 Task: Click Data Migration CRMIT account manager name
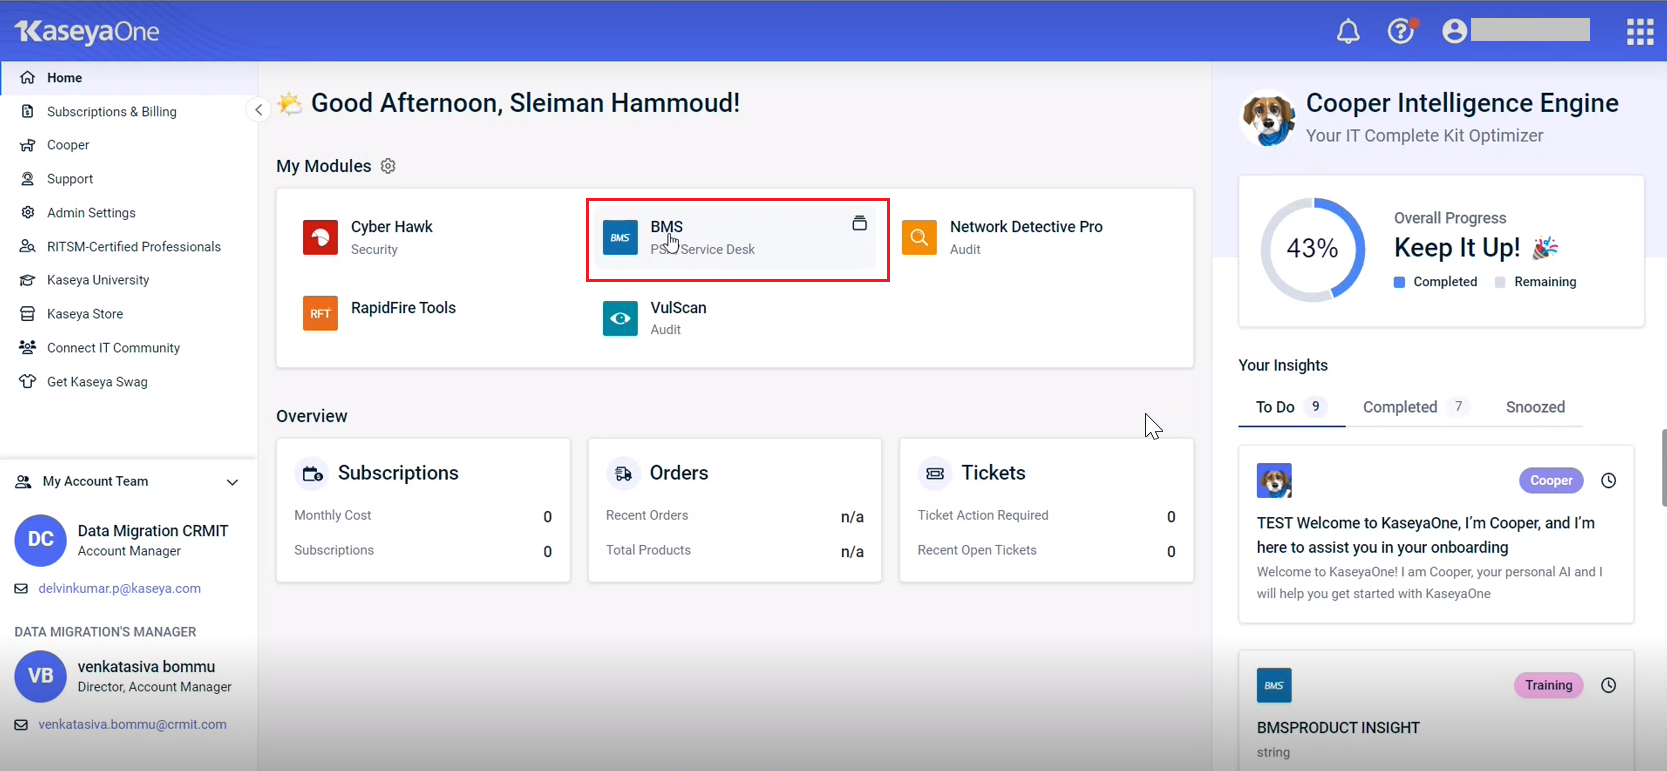click(153, 531)
